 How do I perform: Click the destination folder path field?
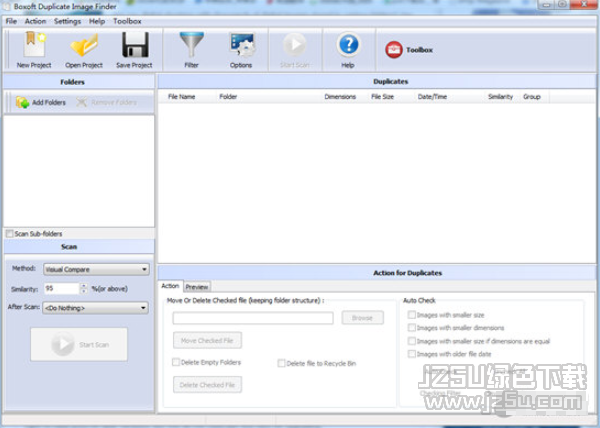click(253, 318)
